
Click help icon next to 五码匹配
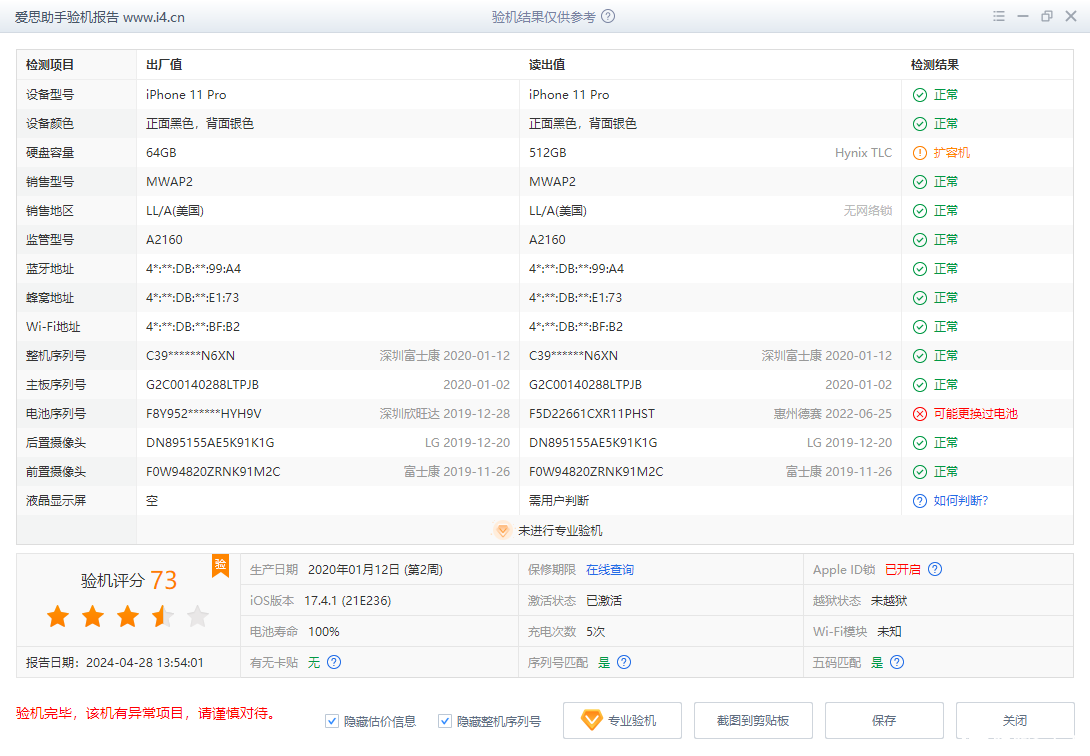click(x=897, y=662)
